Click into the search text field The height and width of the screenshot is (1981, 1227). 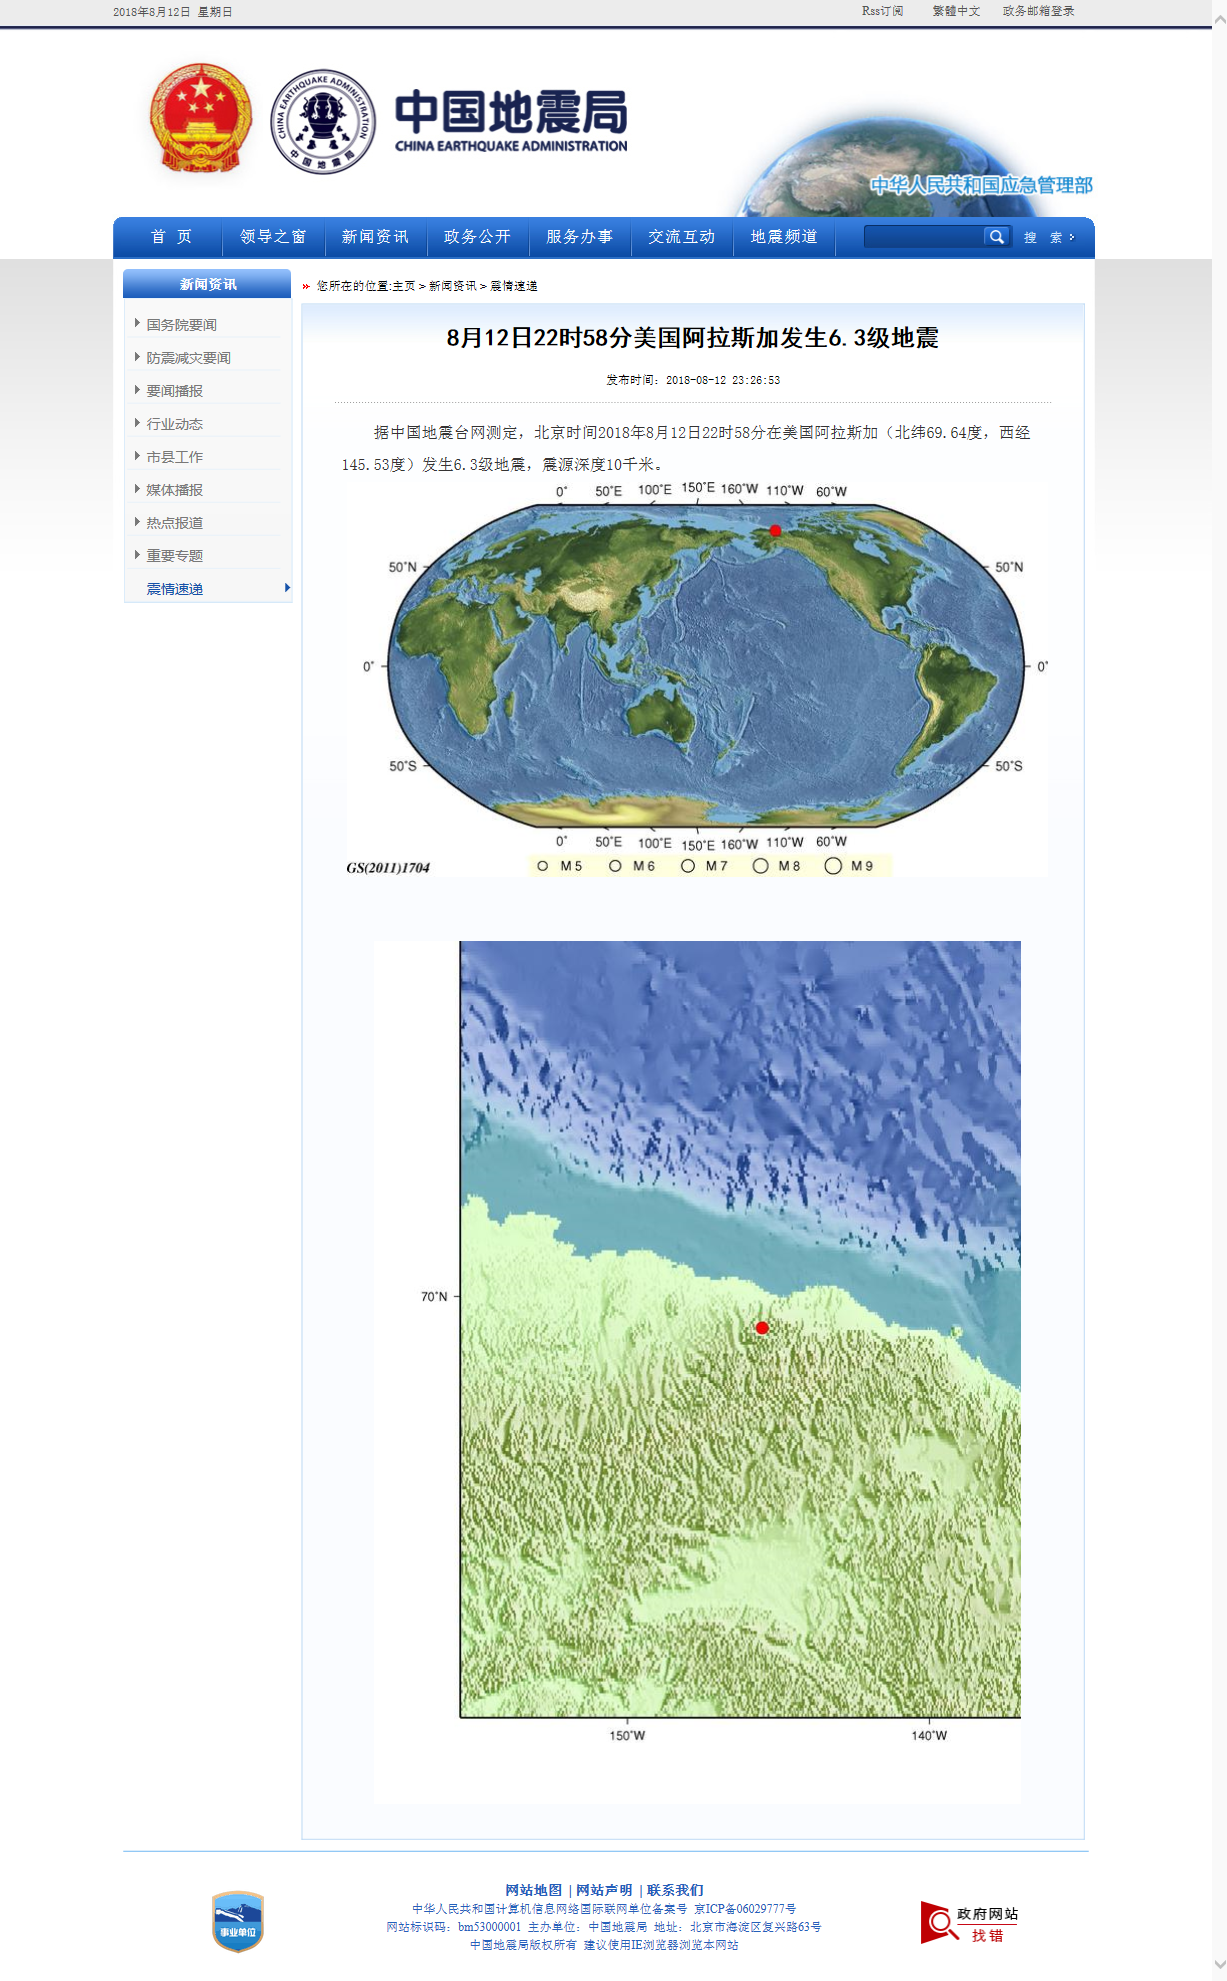pos(923,237)
